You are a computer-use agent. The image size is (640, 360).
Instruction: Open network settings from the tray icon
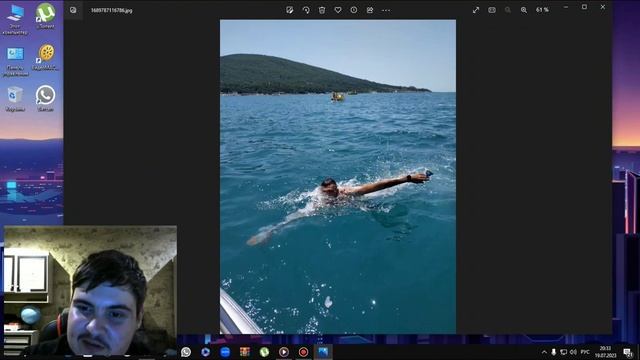564,352
